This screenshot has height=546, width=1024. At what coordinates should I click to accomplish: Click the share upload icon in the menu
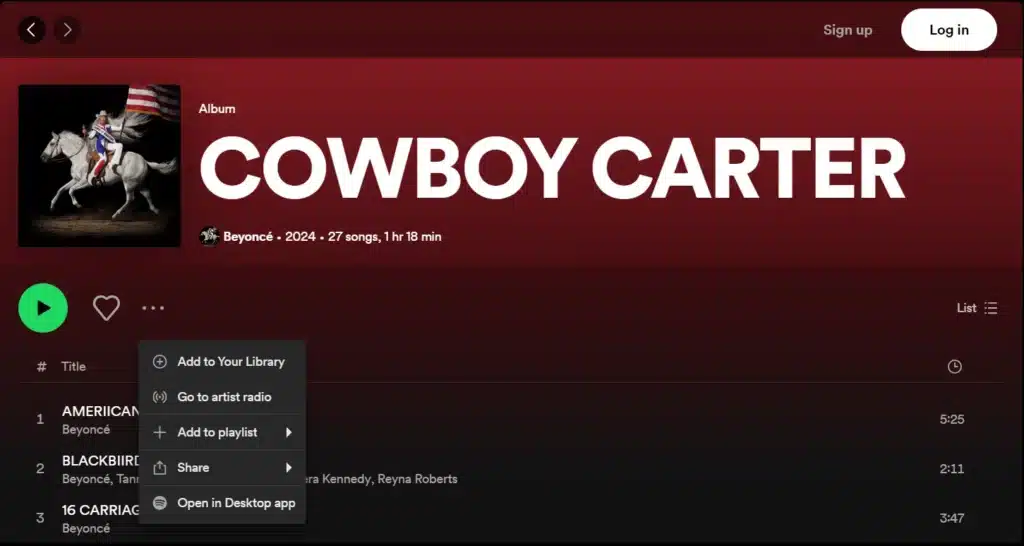159,468
